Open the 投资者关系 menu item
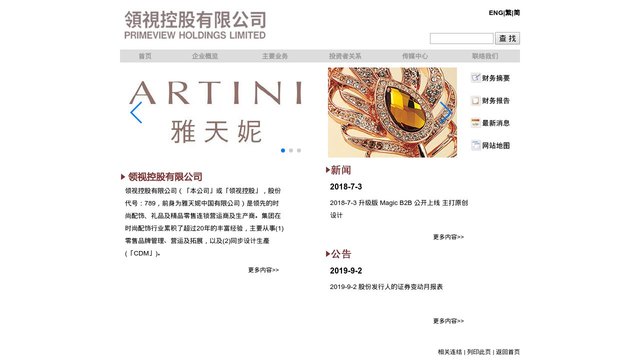Image resolution: width=640 pixels, height=360 pixels. 345,56
